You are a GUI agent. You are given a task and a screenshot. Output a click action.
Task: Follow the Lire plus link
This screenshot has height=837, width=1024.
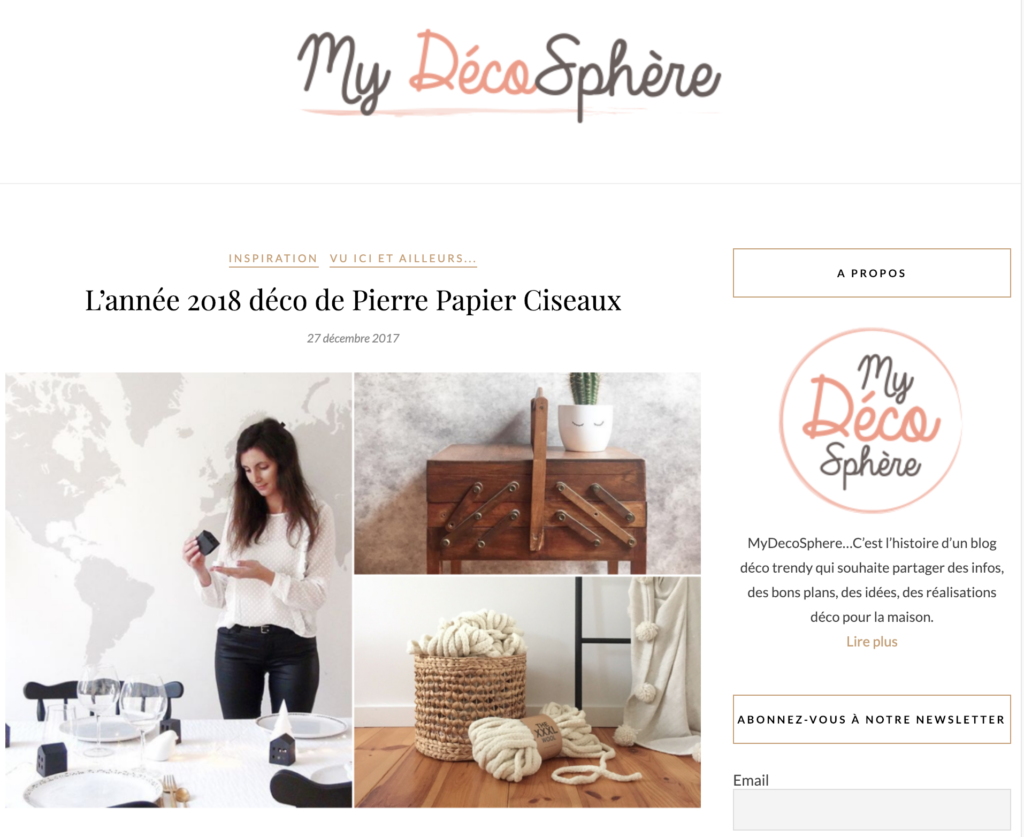[872, 642]
